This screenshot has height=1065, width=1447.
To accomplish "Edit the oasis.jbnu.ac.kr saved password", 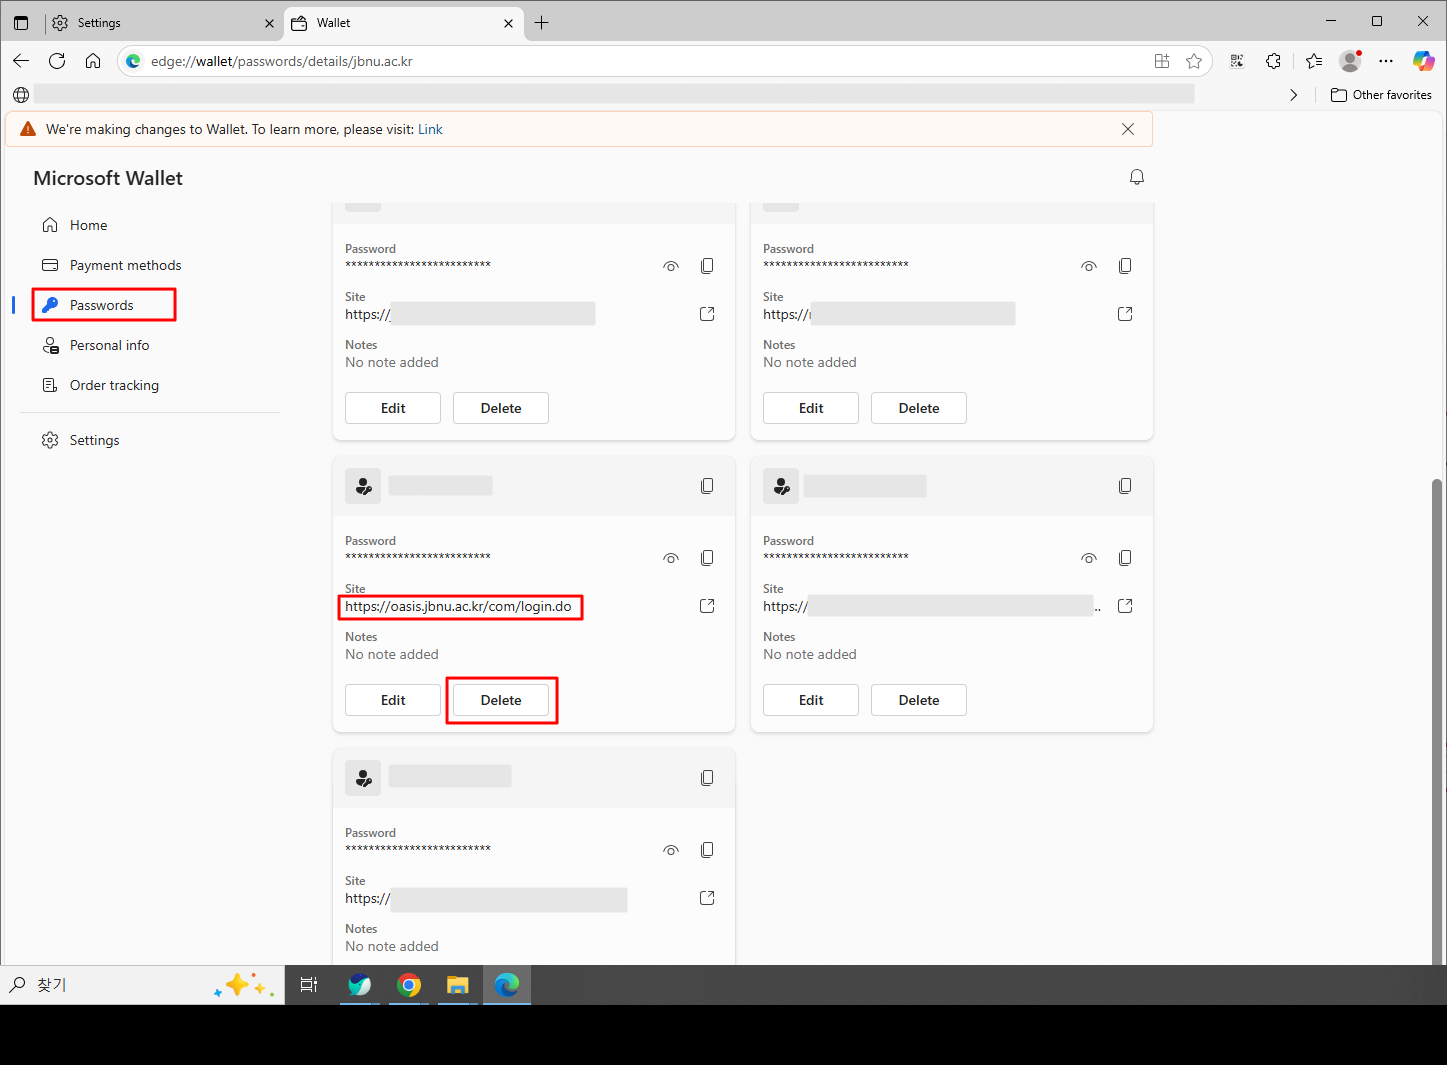I will pyautogui.click(x=393, y=700).
